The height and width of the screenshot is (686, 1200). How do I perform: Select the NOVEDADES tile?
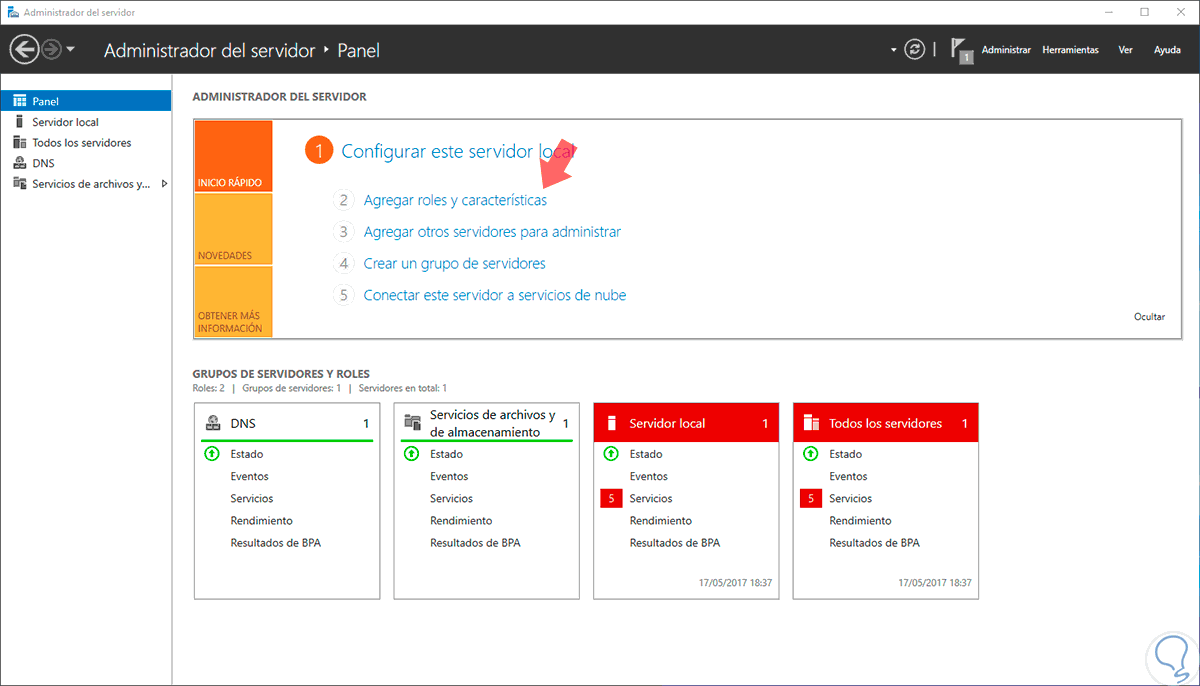click(233, 229)
